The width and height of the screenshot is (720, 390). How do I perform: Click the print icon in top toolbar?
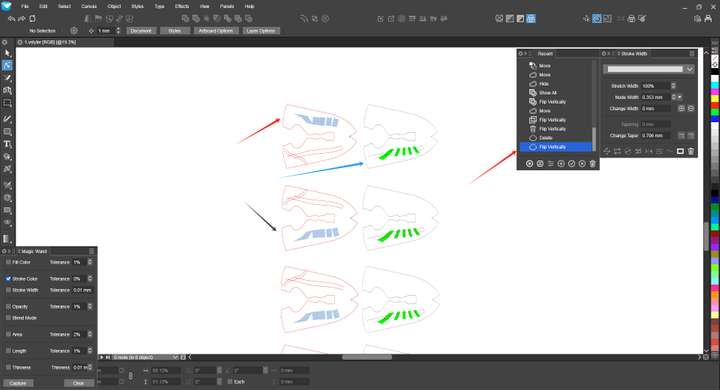(631, 19)
